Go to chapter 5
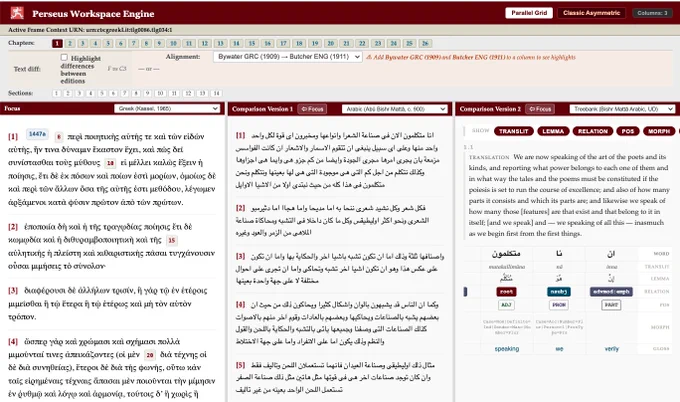 (108, 43)
